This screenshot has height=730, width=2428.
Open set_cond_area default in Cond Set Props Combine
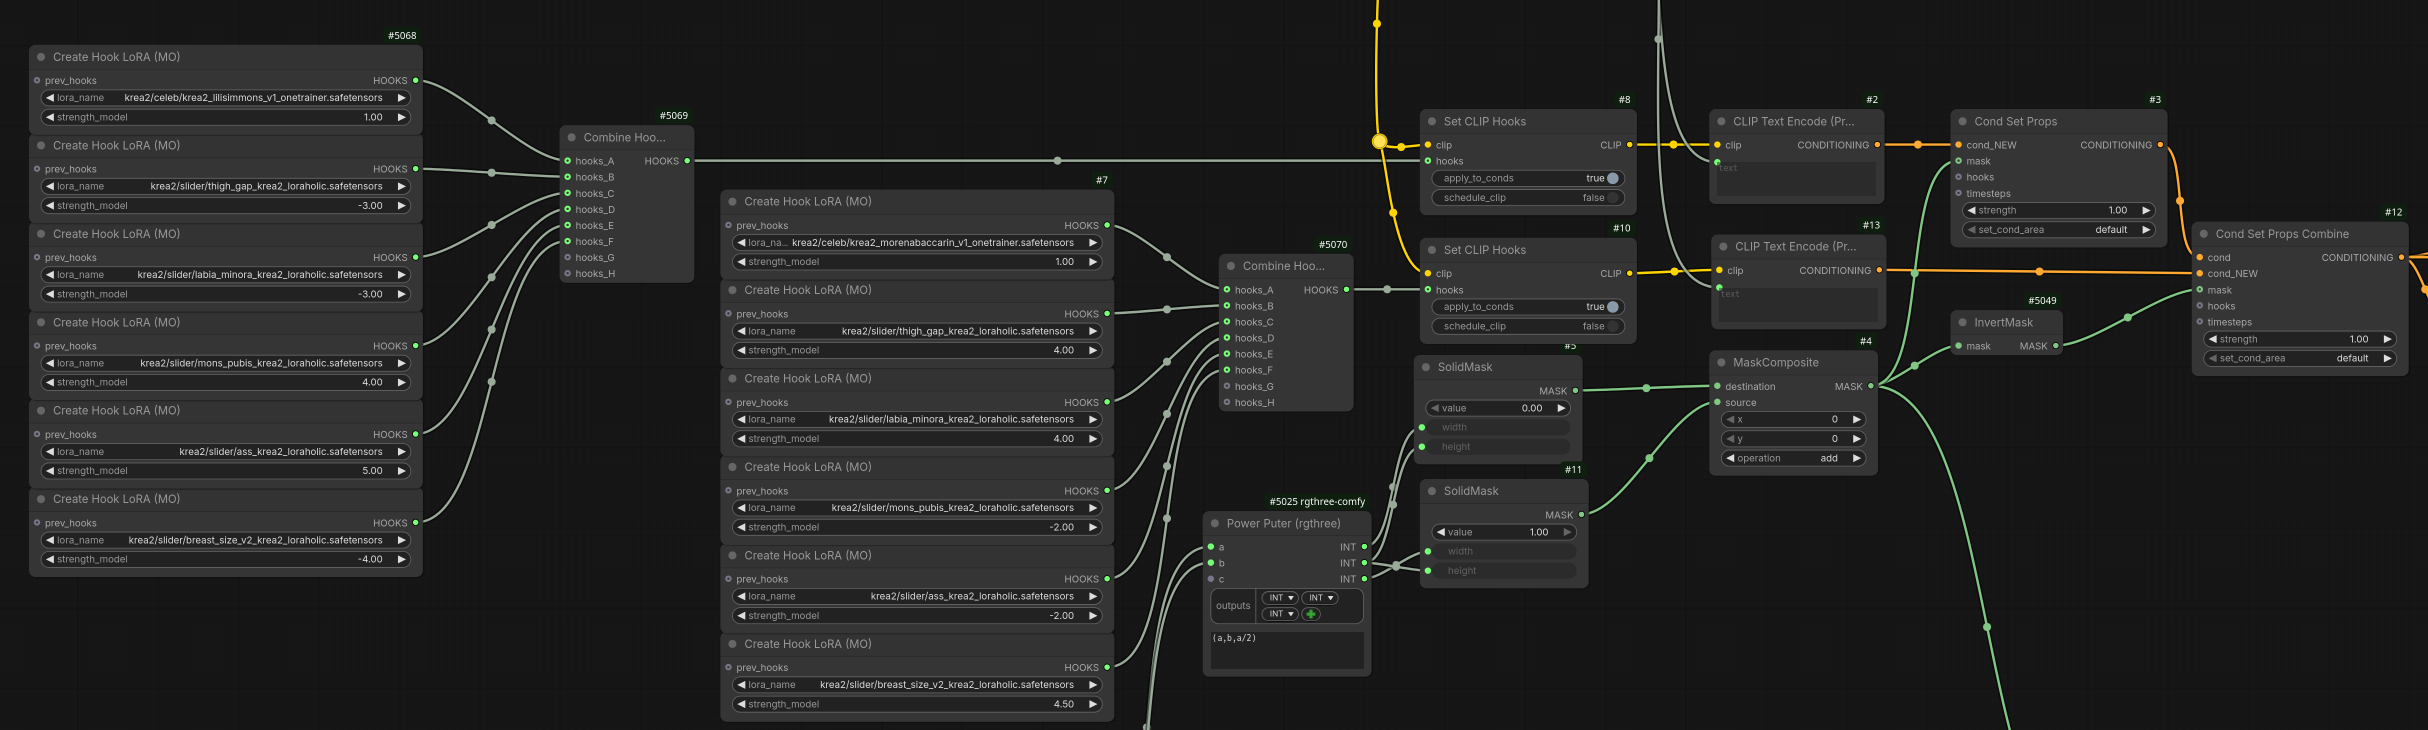[2299, 358]
